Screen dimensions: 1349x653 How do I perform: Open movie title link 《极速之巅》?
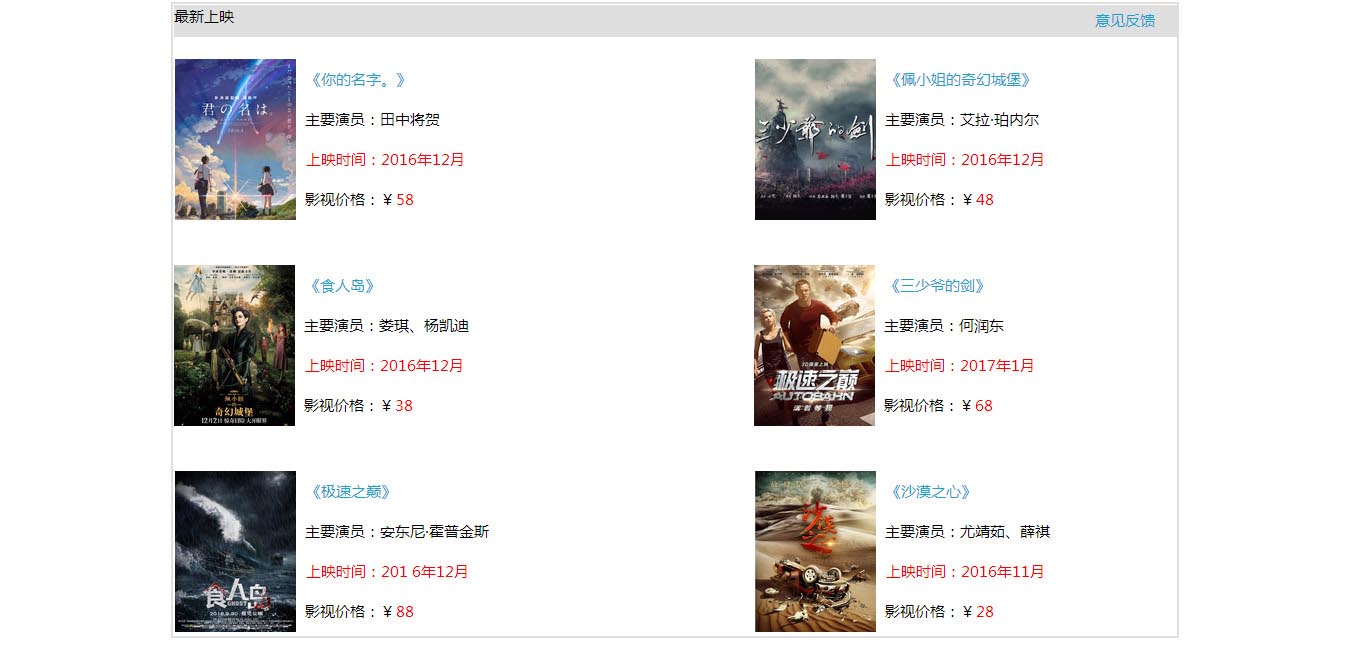point(349,492)
